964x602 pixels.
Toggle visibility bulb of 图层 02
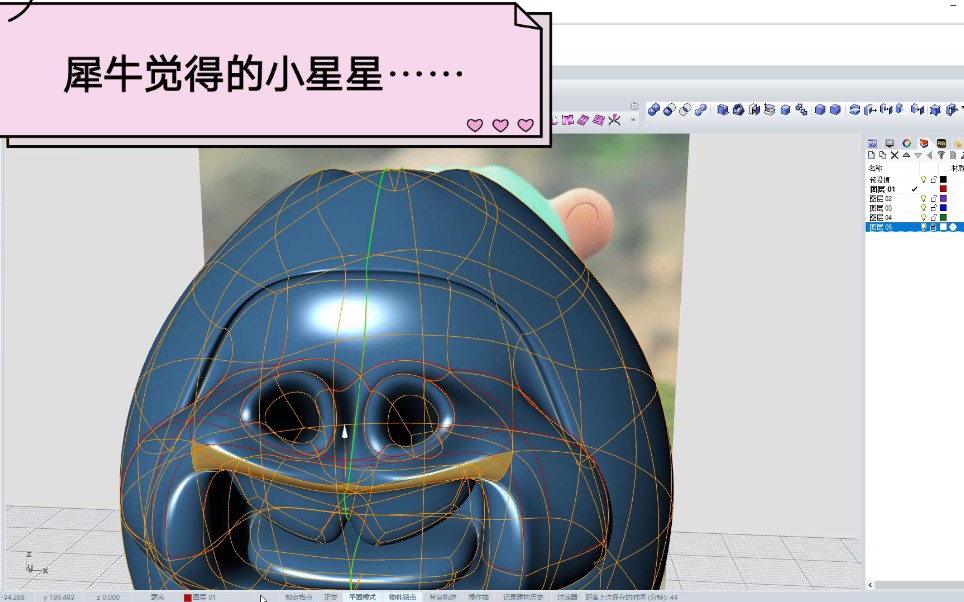point(924,199)
